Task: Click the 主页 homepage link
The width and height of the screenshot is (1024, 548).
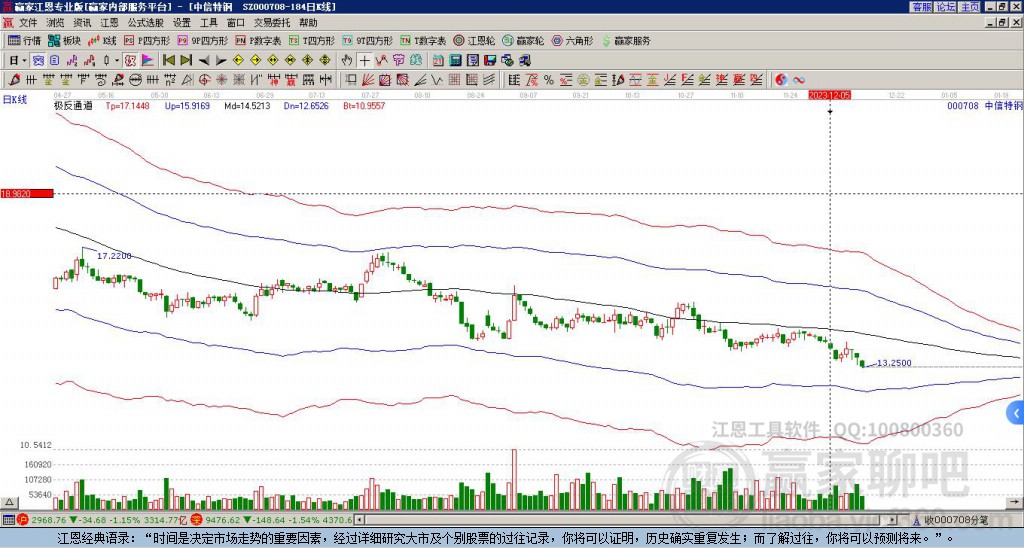Action: click(969, 6)
